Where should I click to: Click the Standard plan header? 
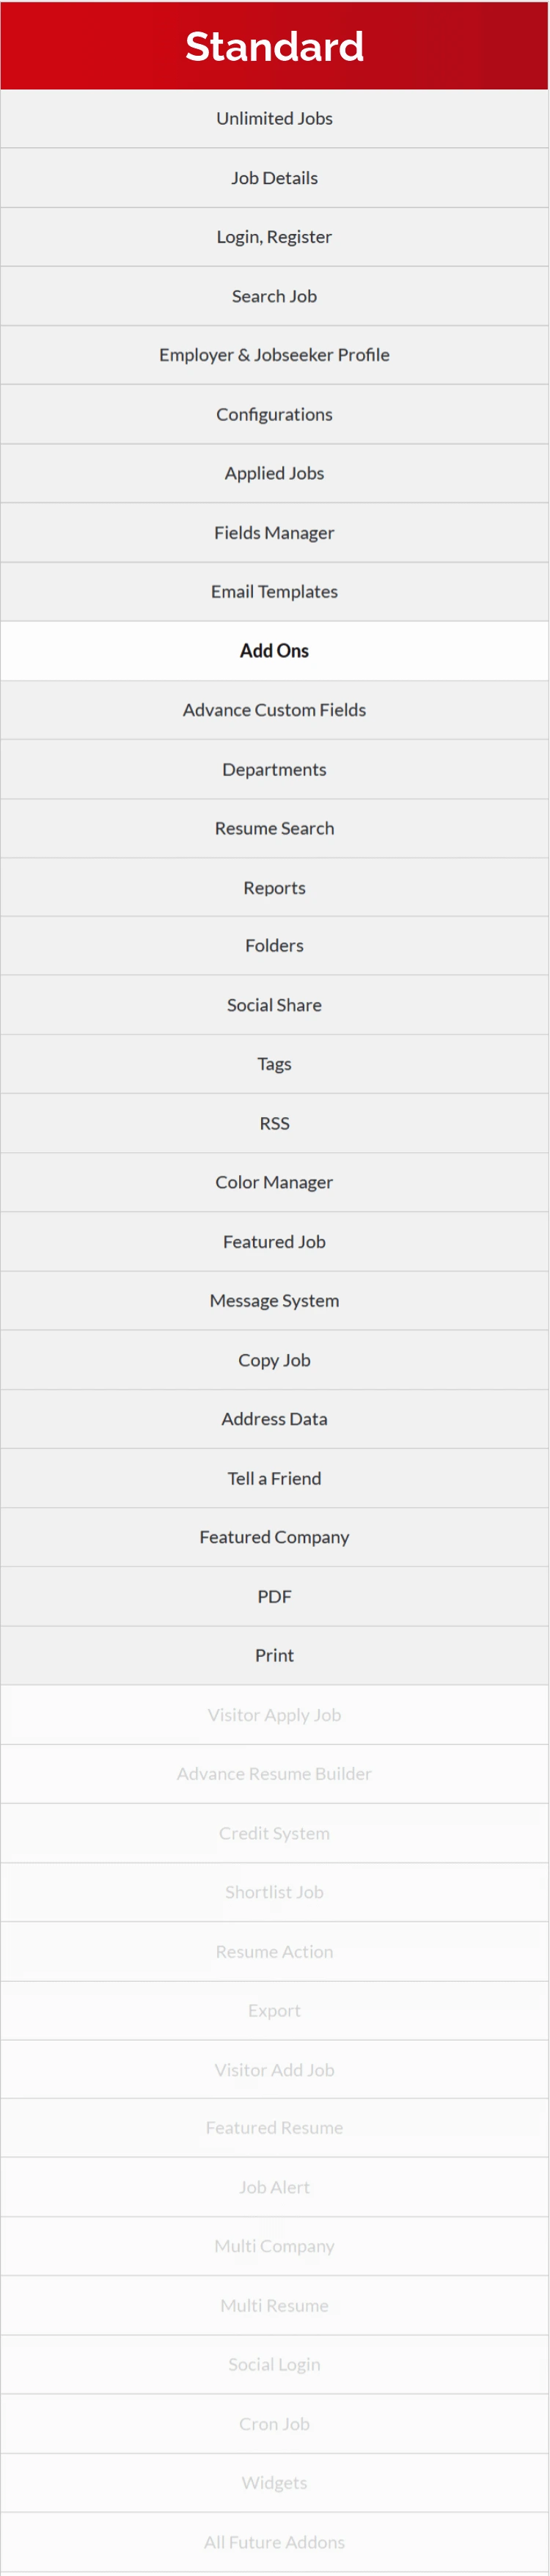274,46
